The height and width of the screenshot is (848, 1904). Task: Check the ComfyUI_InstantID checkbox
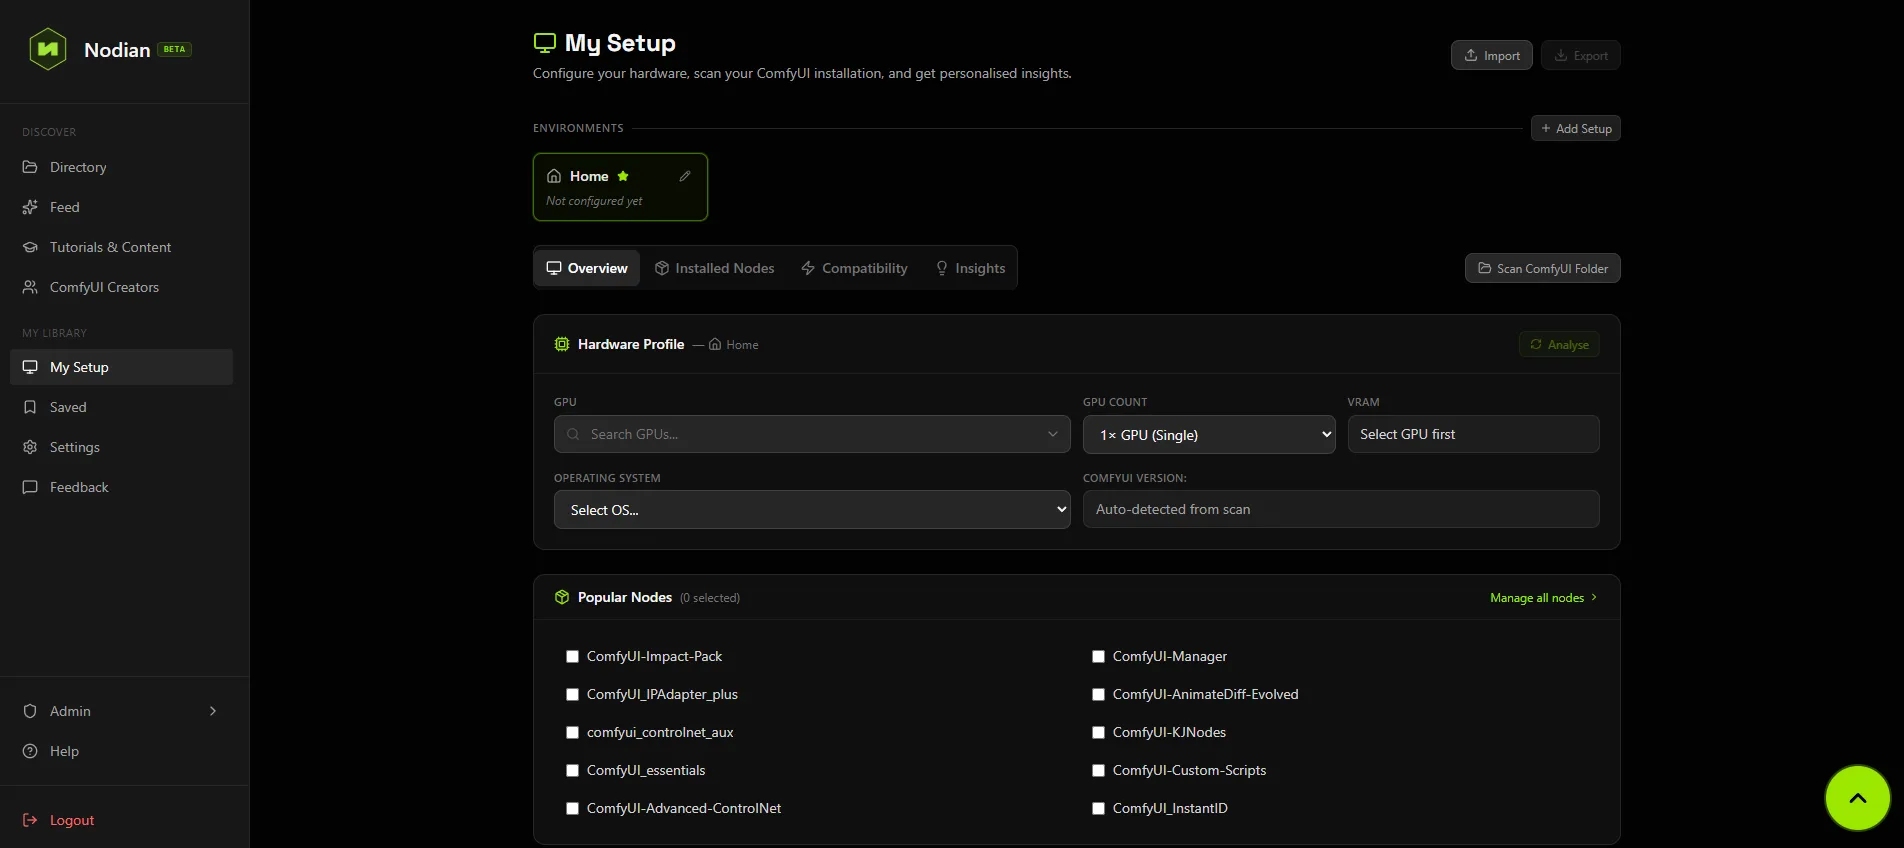tap(1099, 809)
